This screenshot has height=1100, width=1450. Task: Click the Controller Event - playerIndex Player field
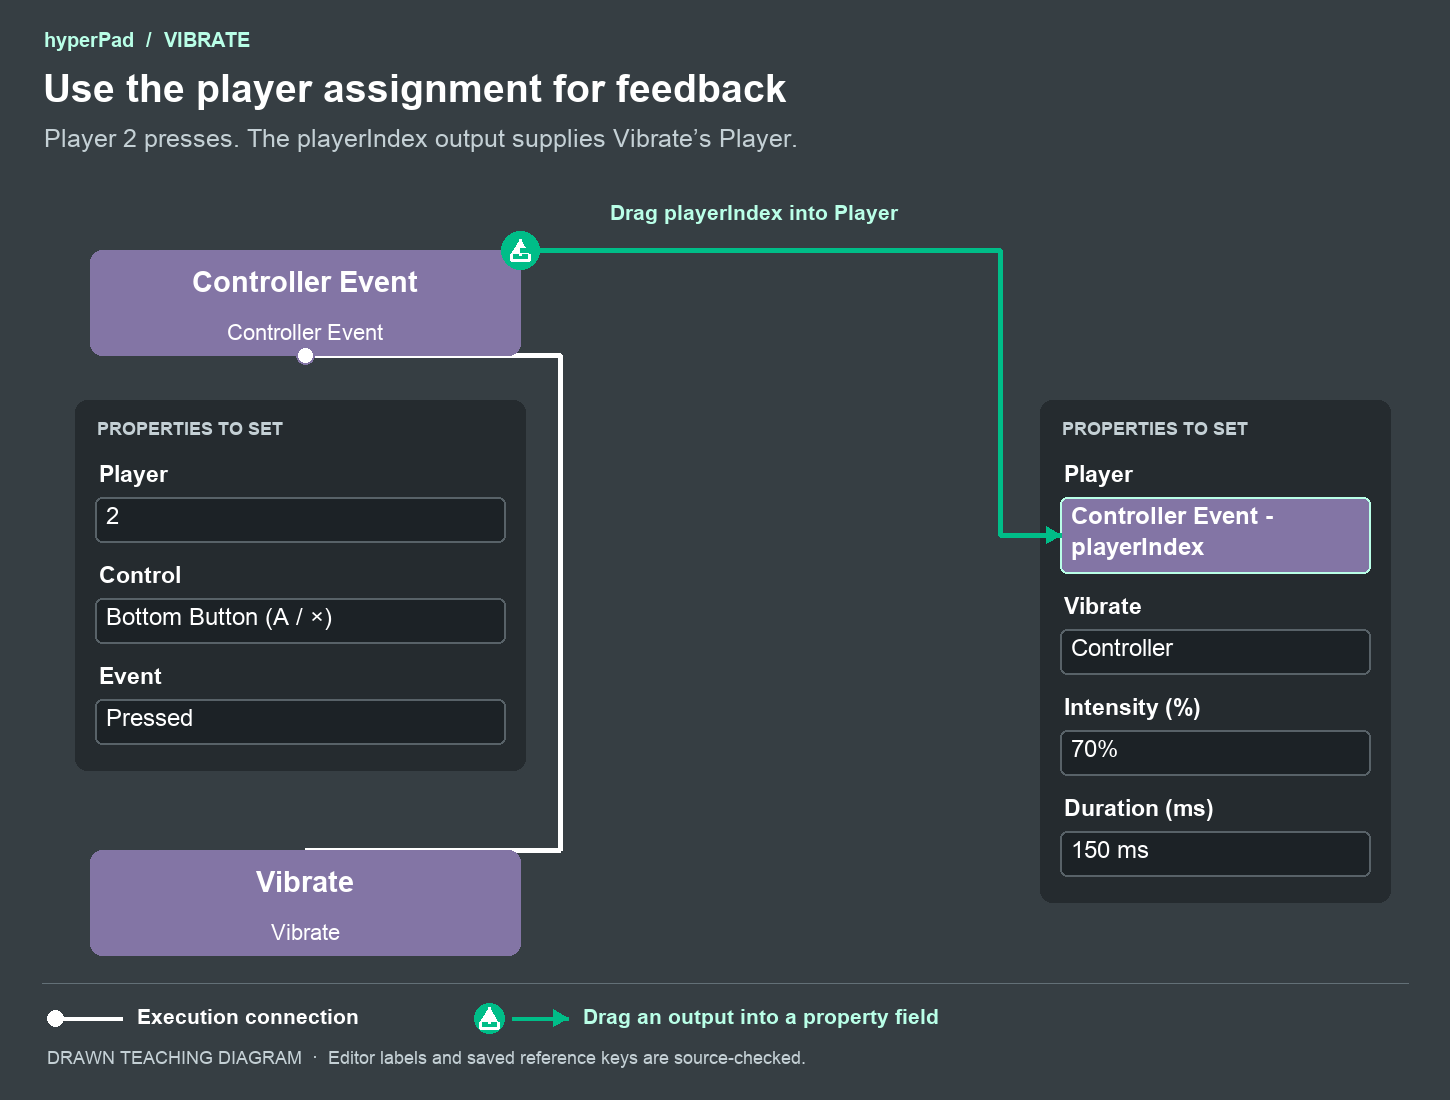1215,535
